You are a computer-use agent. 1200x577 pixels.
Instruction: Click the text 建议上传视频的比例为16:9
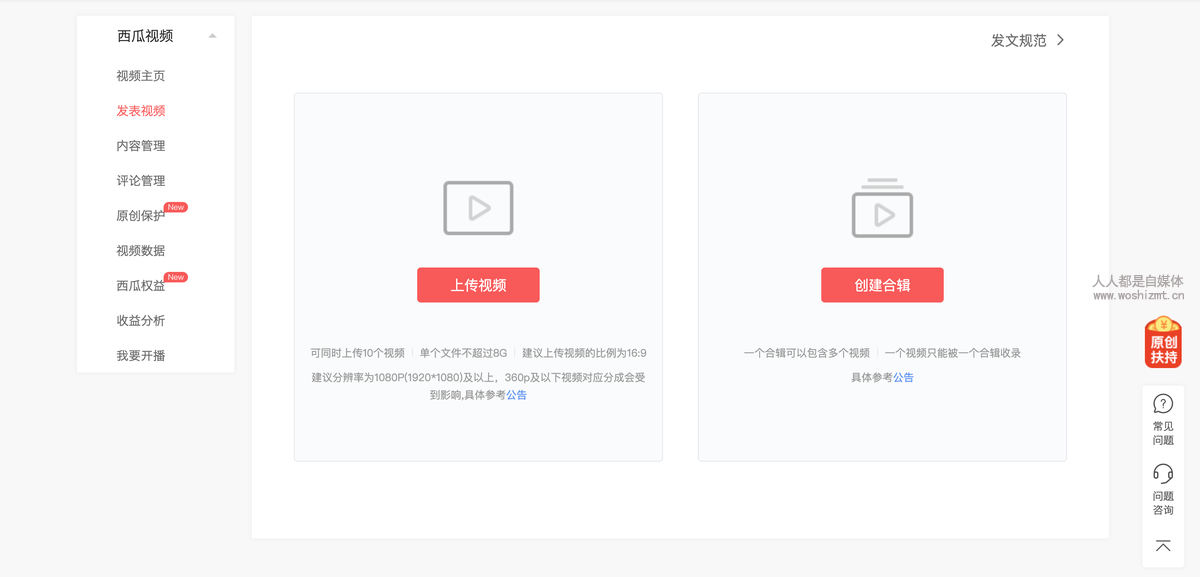584,353
